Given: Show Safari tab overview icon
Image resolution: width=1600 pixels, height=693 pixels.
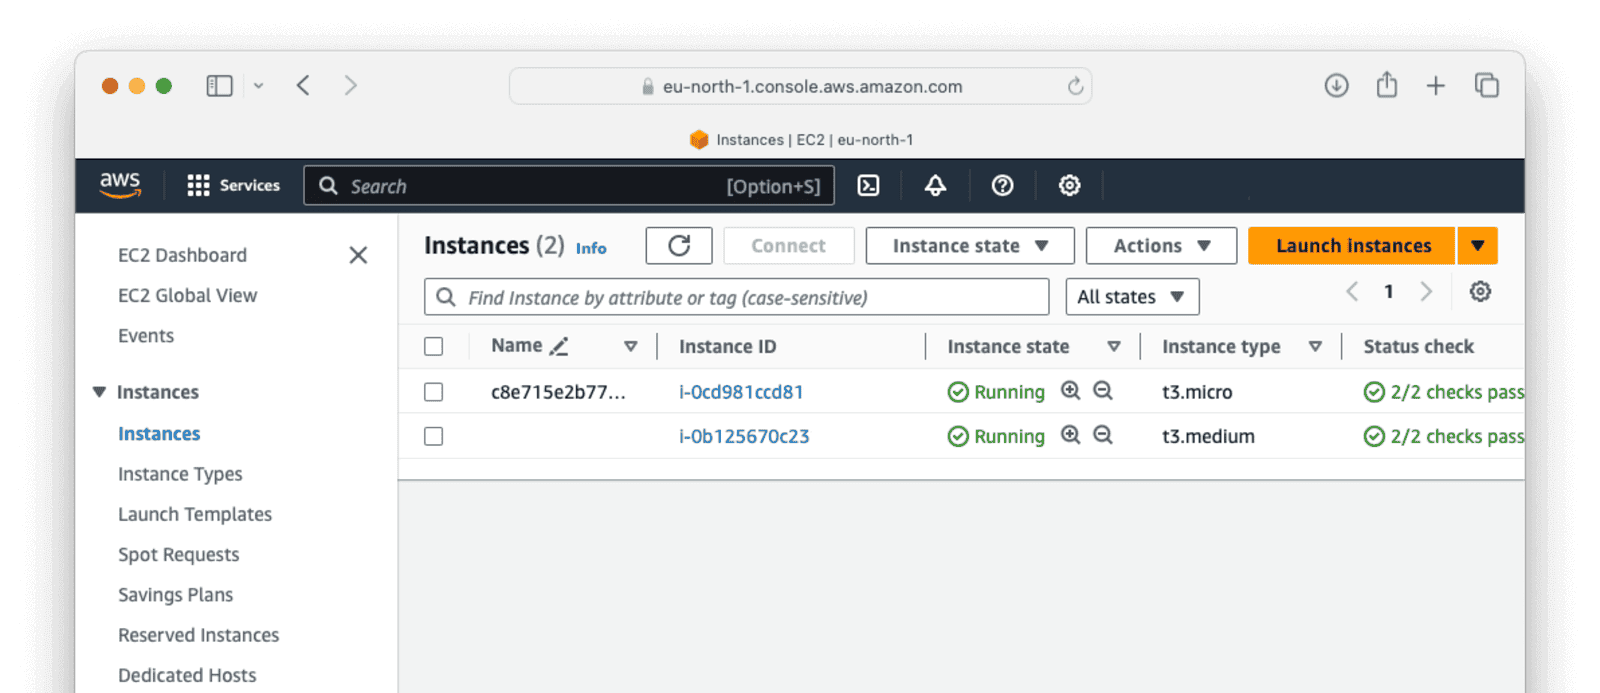Looking at the screenshot, I should 1487,86.
